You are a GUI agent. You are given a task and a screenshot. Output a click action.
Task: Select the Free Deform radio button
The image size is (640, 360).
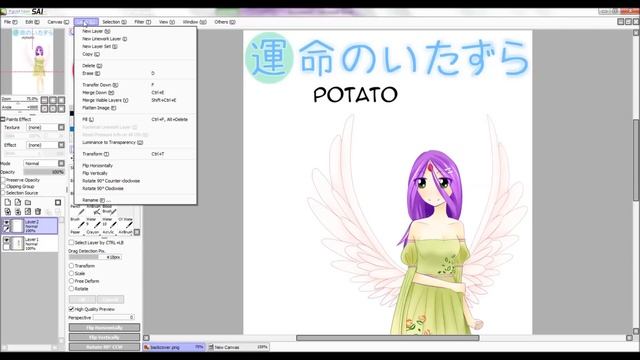tap(71, 281)
